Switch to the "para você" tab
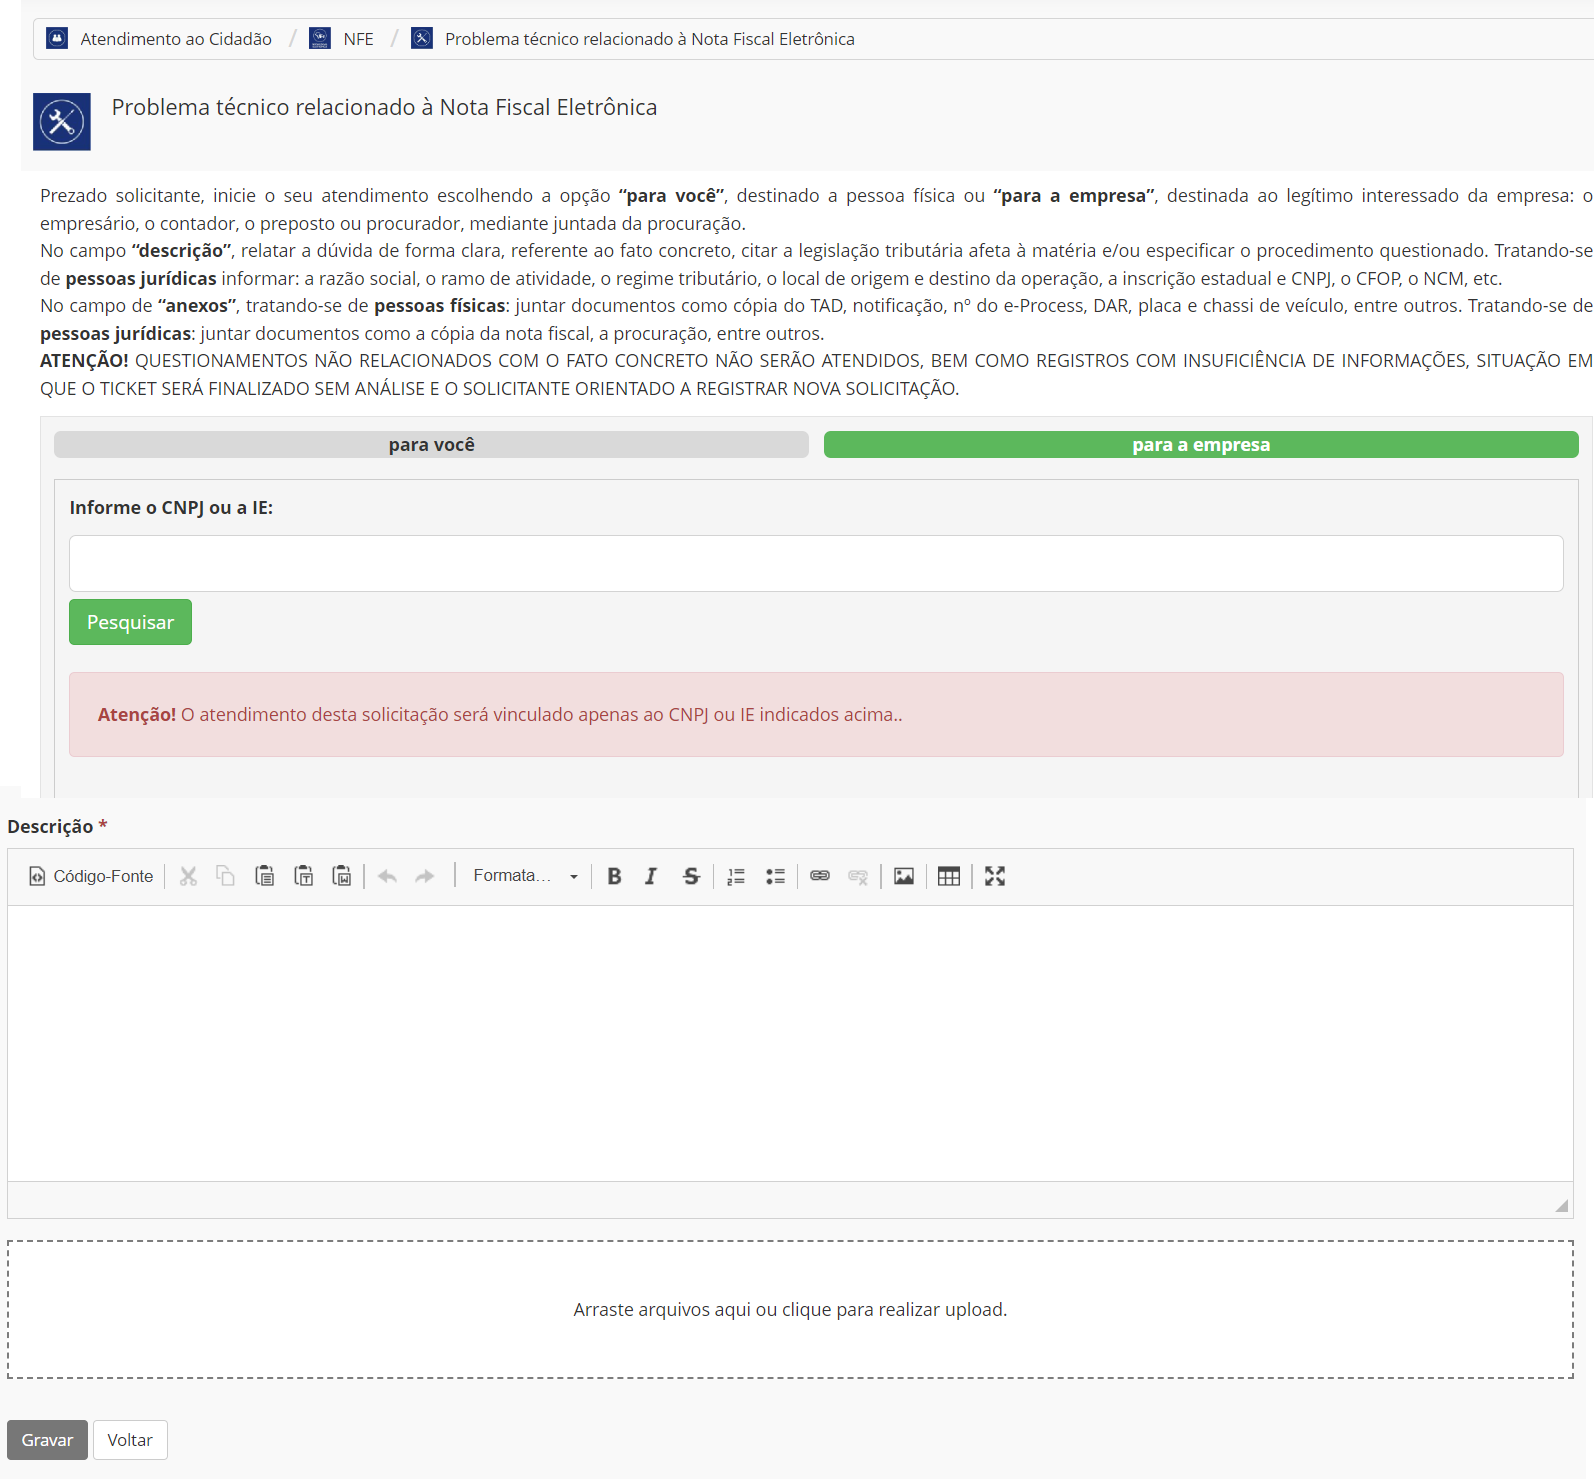The height and width of the screenshot is (1479, 1594). [431, 445]
